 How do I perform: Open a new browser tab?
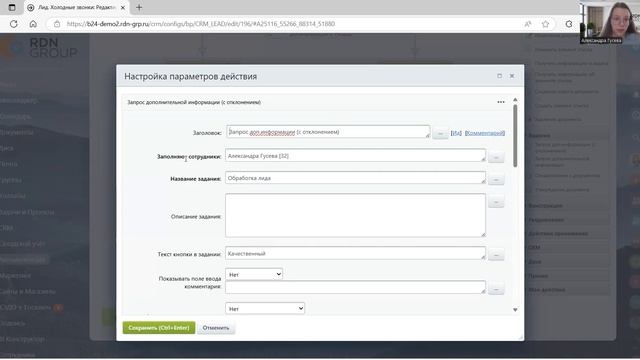pos(139,7)
